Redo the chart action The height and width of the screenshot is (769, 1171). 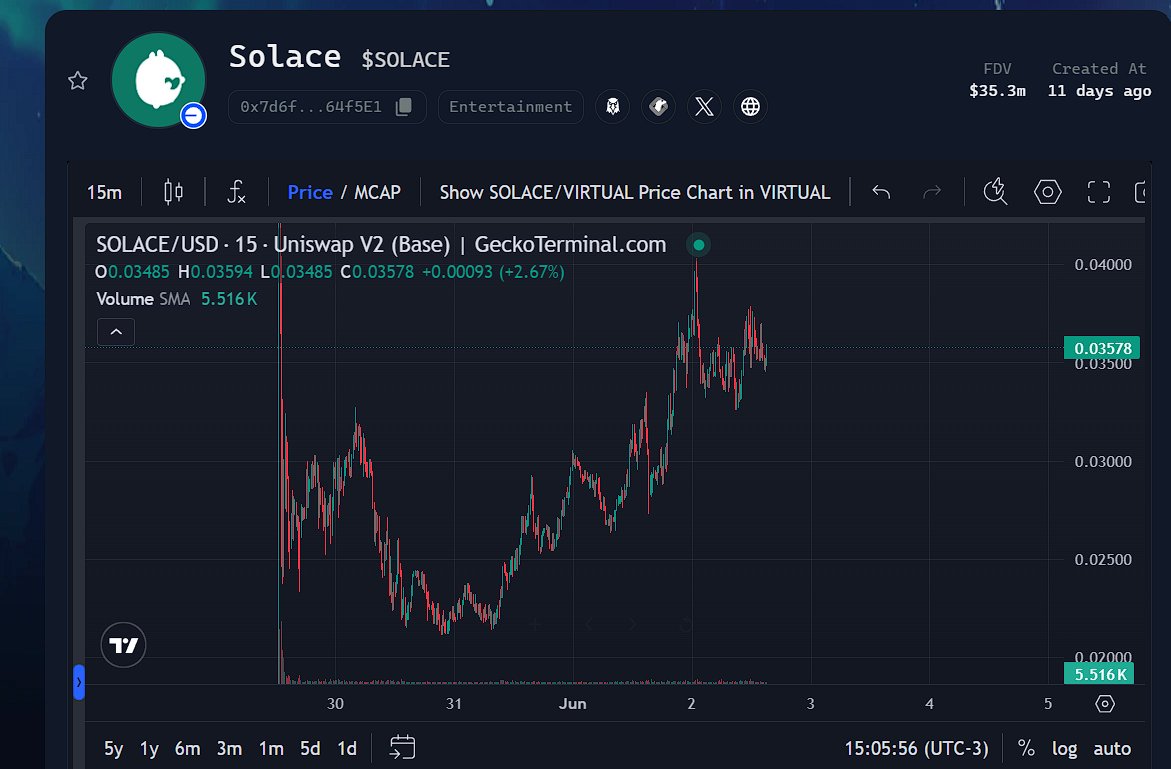(932, 193)
